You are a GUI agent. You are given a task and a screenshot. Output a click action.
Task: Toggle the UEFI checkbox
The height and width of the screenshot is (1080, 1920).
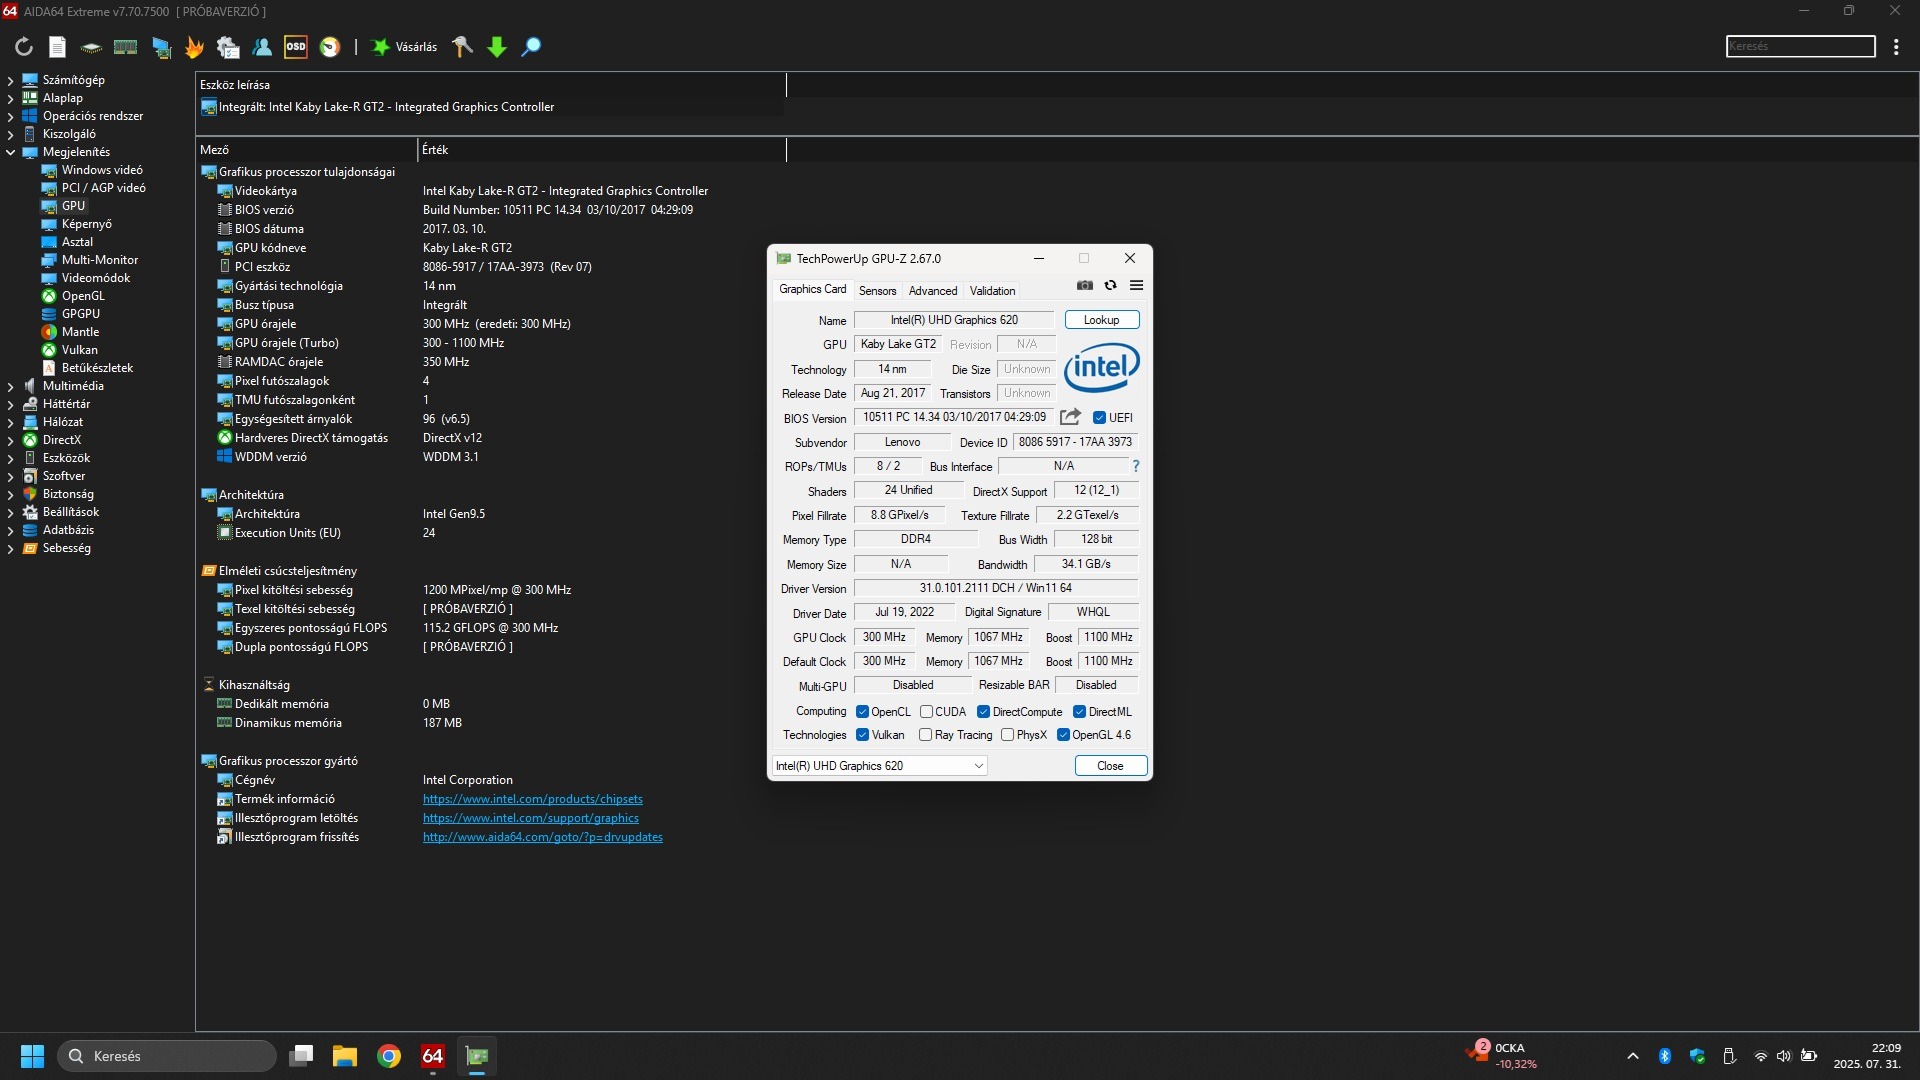click(x=1099, y=418)
